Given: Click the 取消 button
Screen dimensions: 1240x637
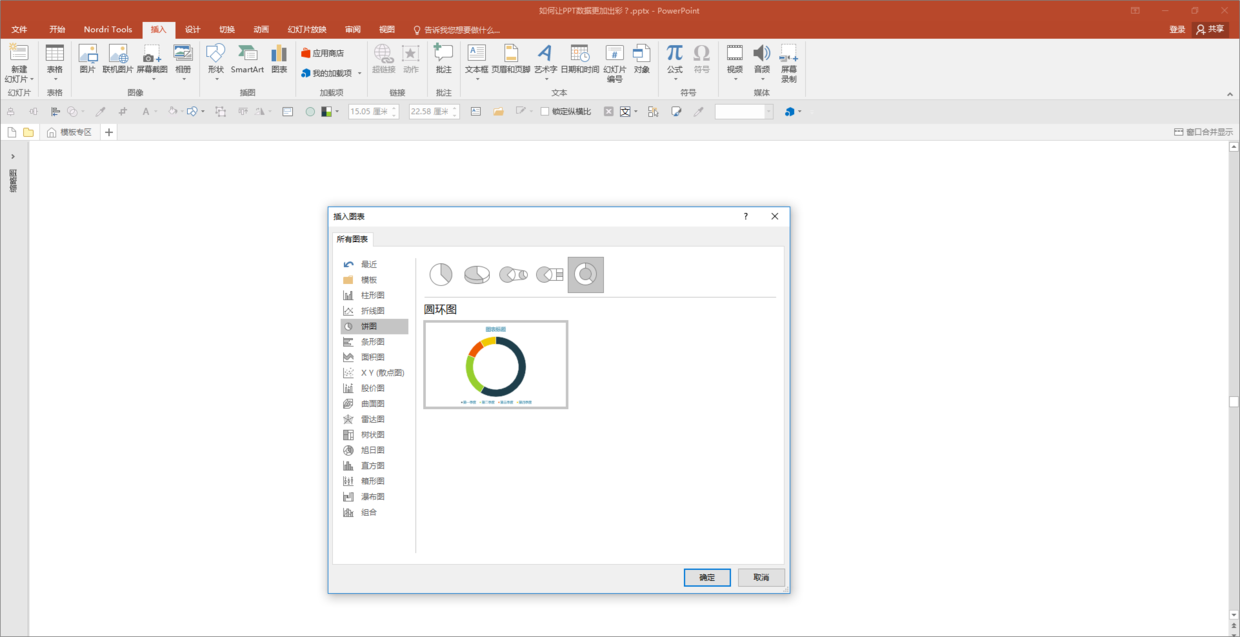Looking at the screenshot, I should pos(761,578).
